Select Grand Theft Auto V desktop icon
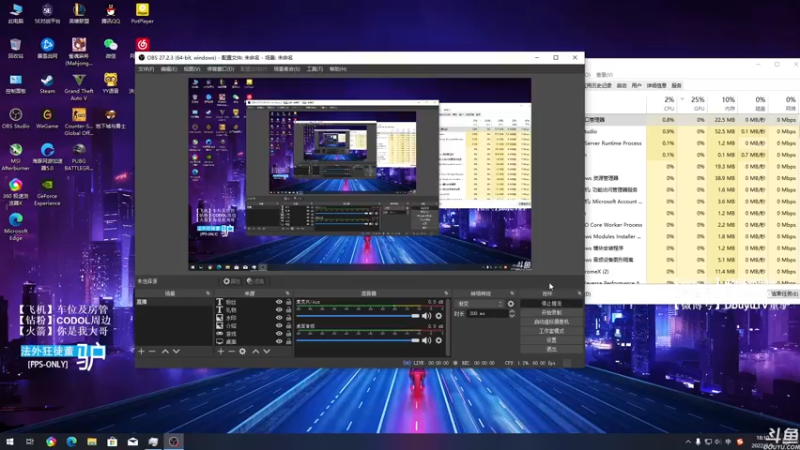This screenshot has height=450, width=800. tap(79, 87)
